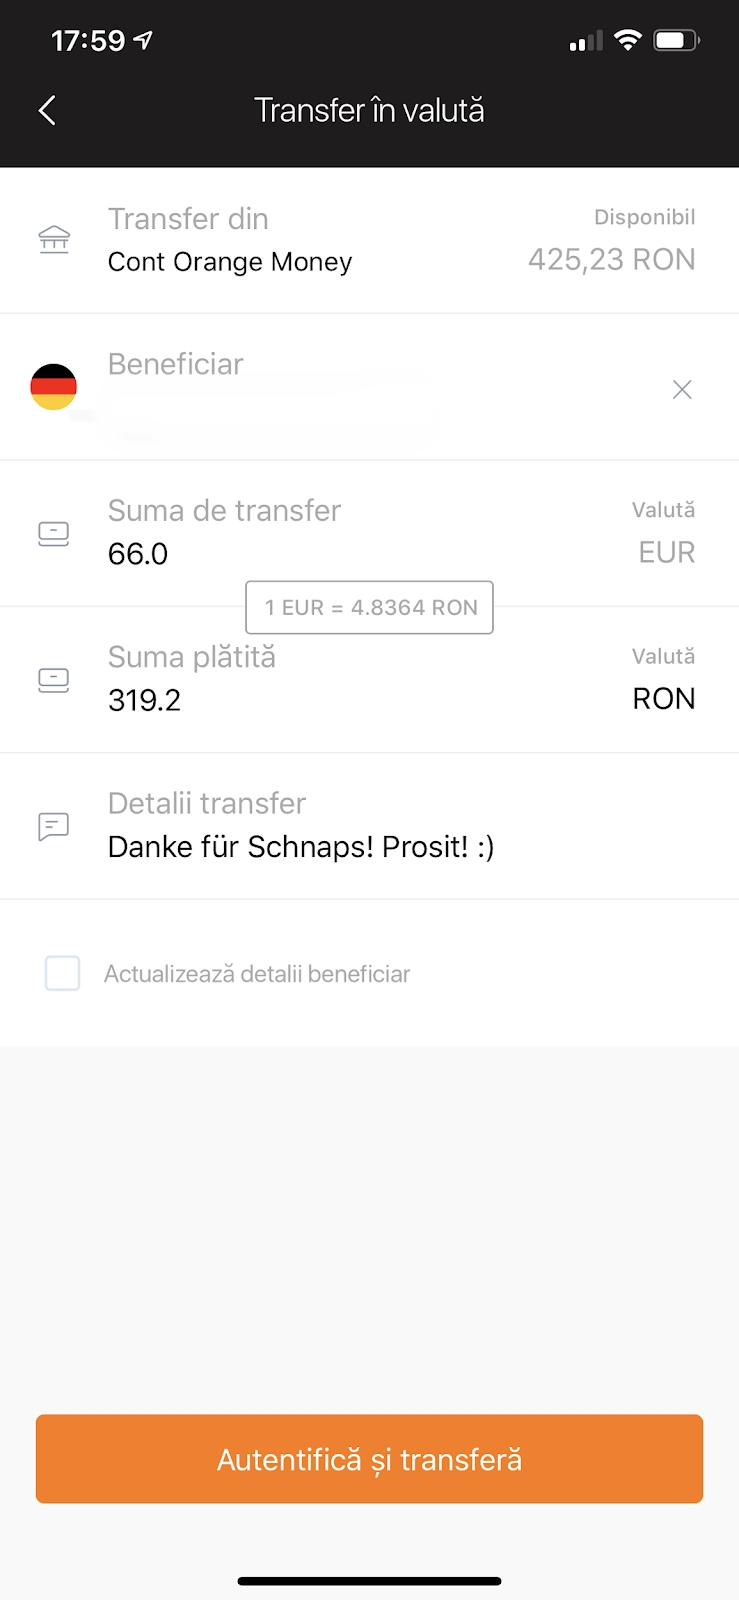Tap the bank account icon
The image size is (739, 1600).
pos(54,239)
